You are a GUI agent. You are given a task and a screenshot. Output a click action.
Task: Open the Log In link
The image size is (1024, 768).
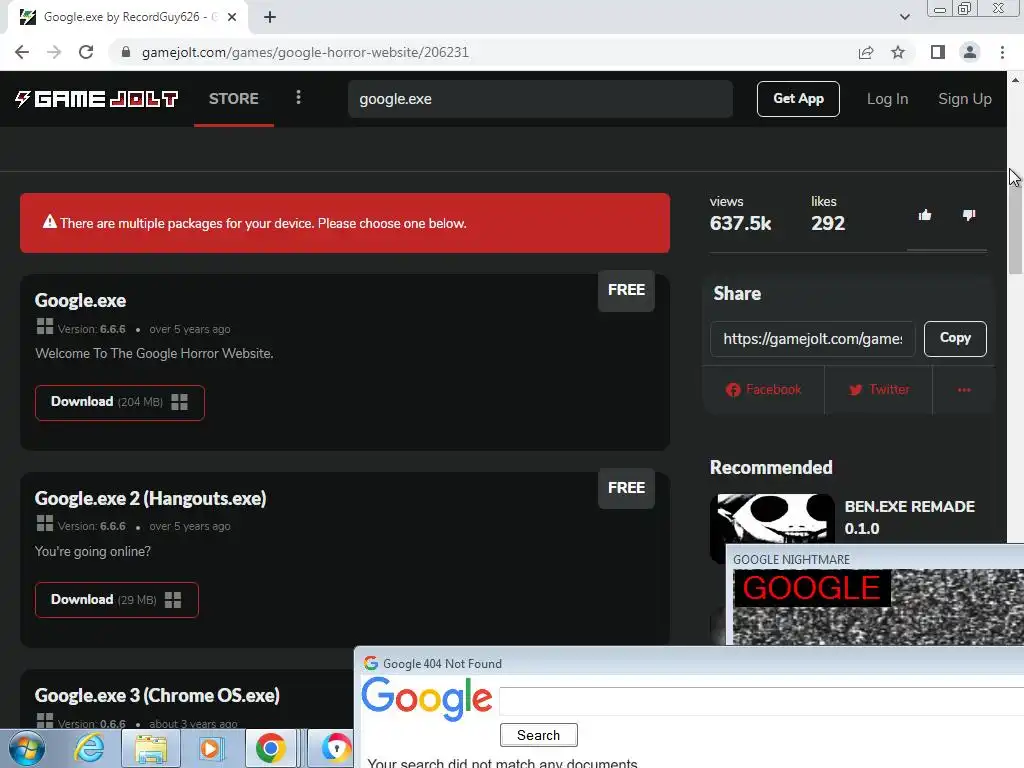(x=887, y=99)
